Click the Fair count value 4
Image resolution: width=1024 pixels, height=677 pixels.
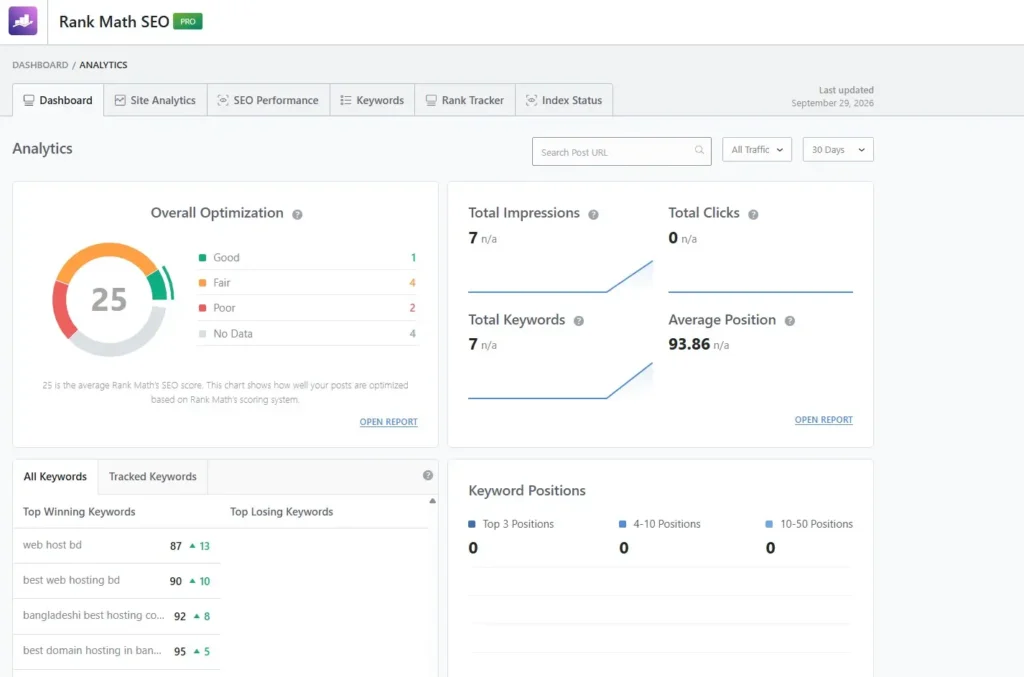coord(412,283)
